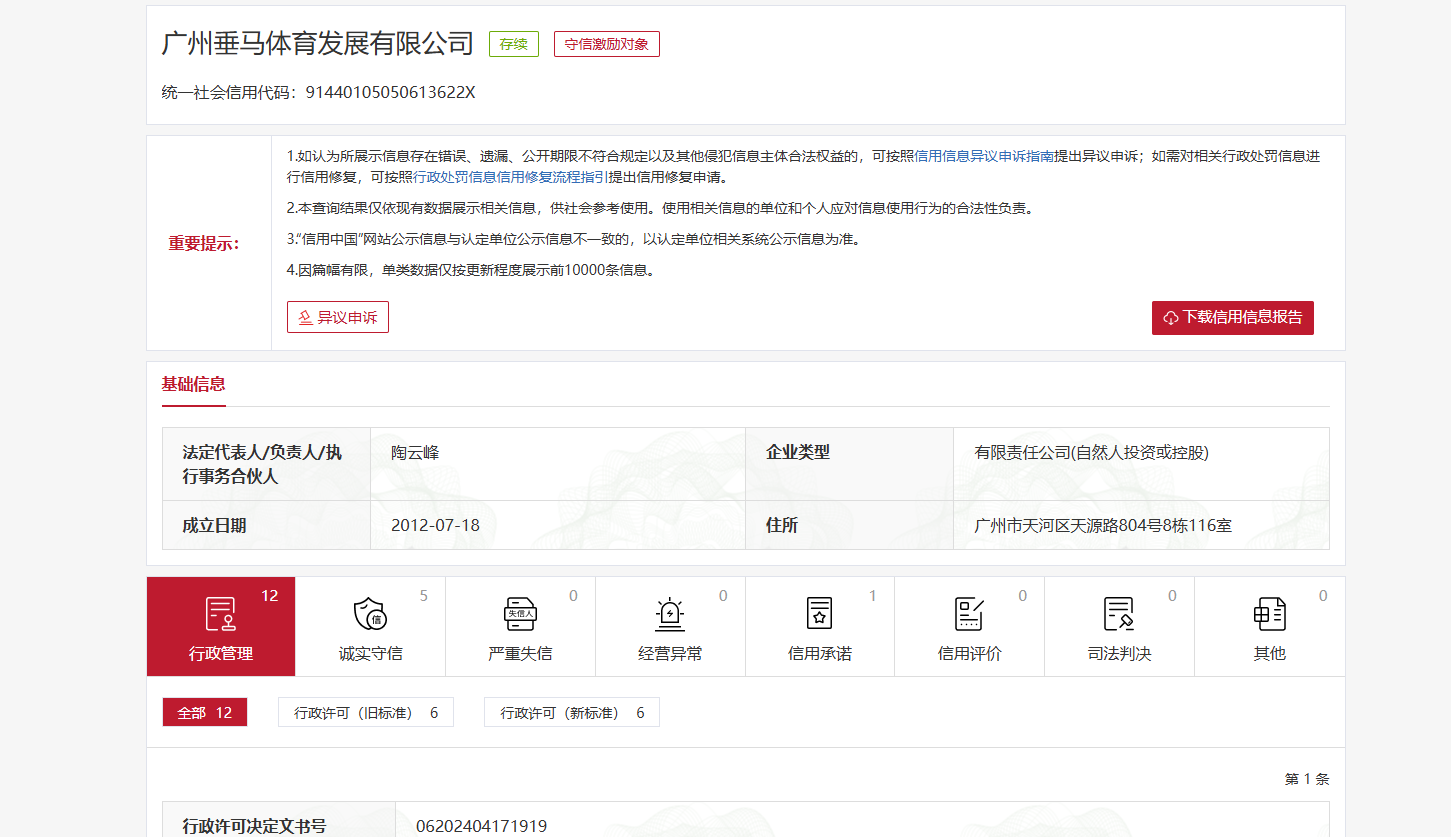Open the 基础信息 section tab
The height and width of the screenshot is (837, 1451).
194,385
